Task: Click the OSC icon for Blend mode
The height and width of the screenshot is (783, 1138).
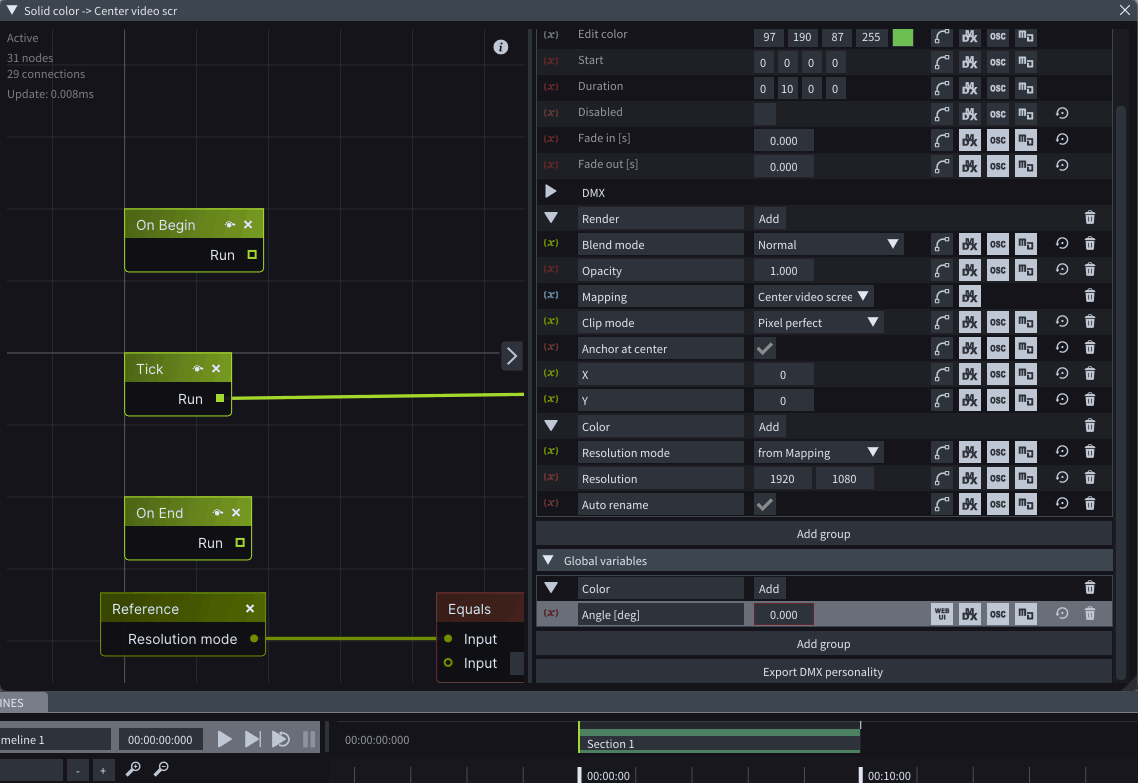Action: pyautogui.click(x=997, y=245)
